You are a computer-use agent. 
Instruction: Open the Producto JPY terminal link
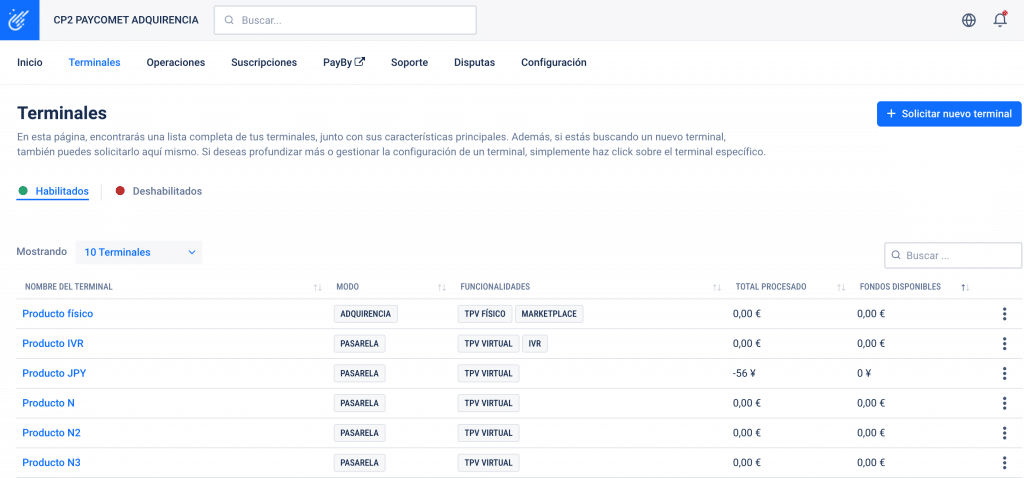pos(54,374)
